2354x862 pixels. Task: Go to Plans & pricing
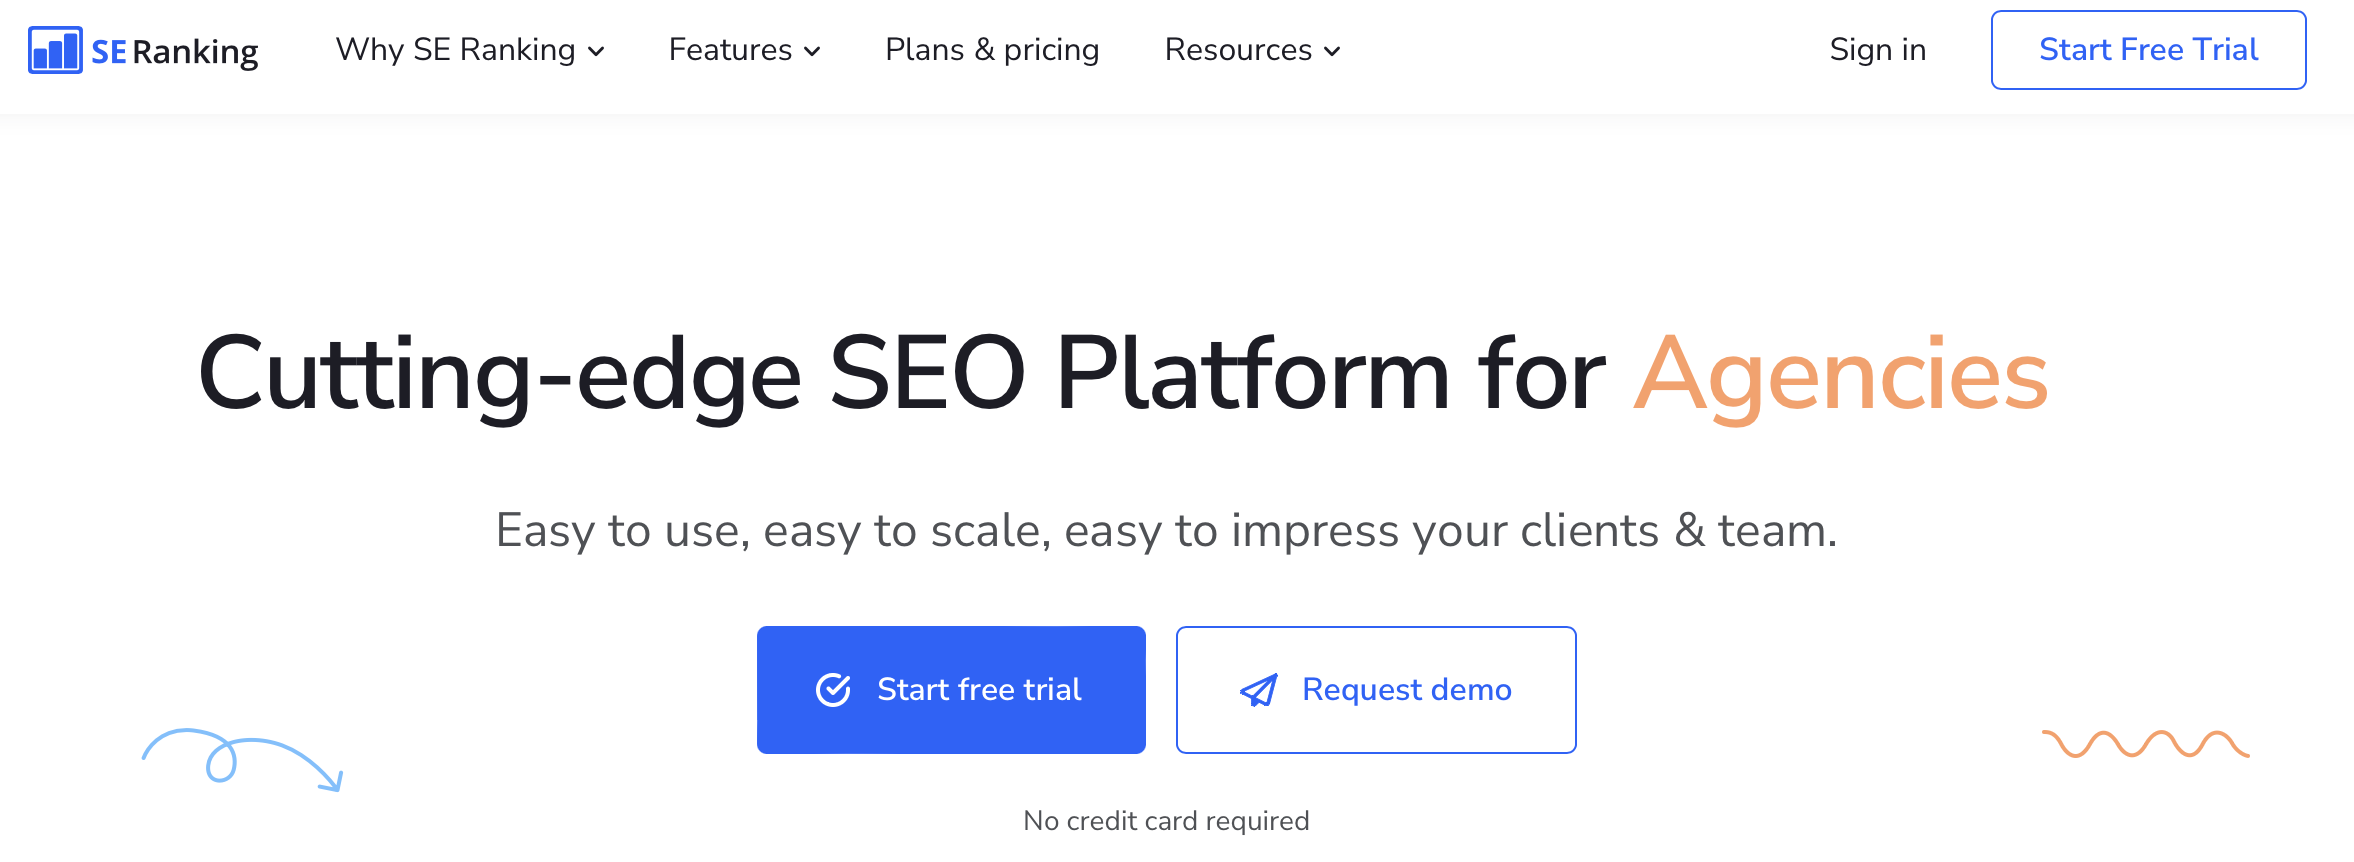coord(992,50)
